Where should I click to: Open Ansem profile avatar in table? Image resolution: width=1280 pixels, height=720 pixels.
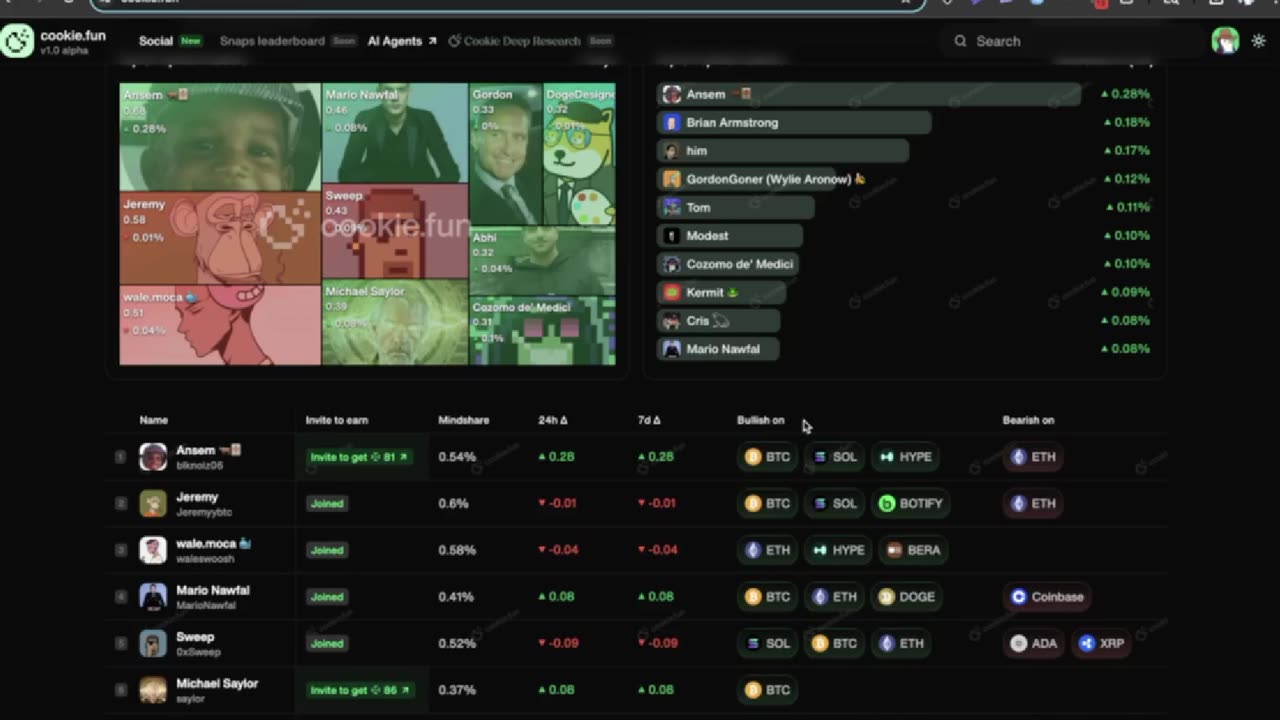153,457
